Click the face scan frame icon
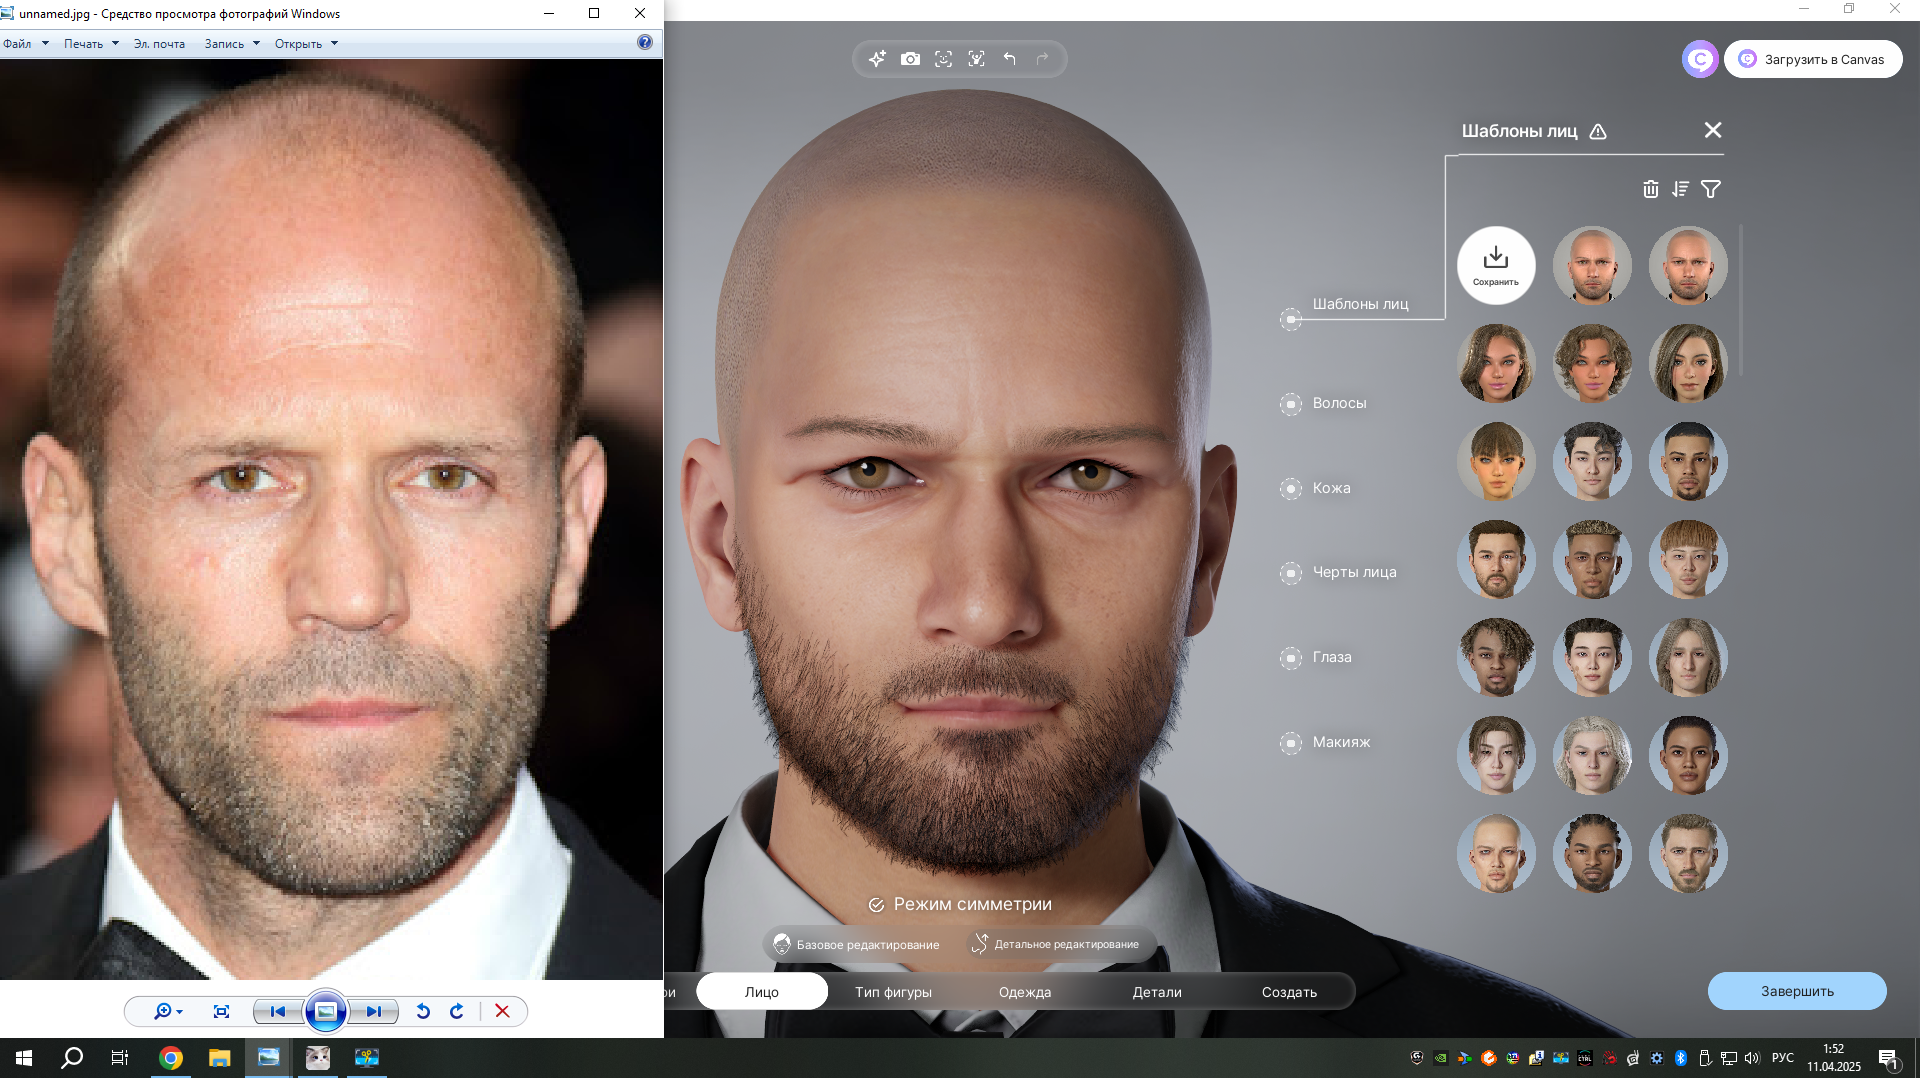The image size is (1920, 1078). point(943,59)
